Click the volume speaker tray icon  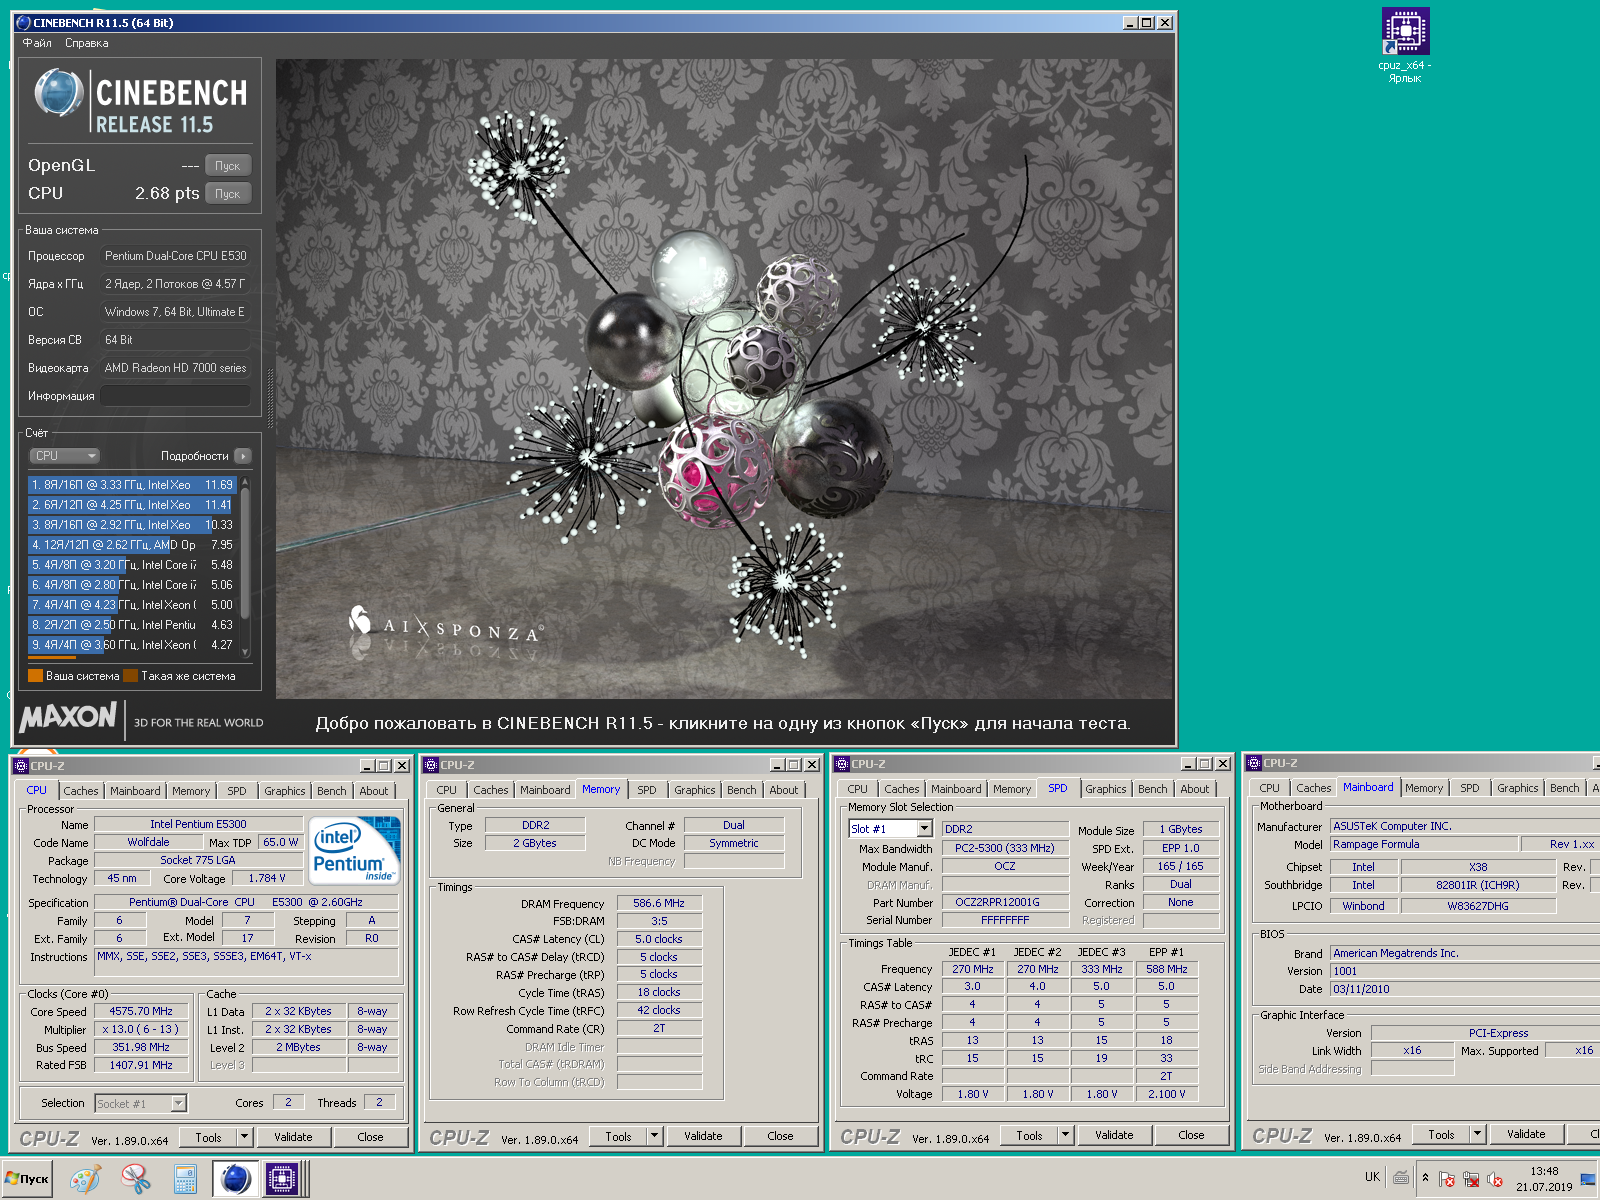[x=1494, y=1179]
